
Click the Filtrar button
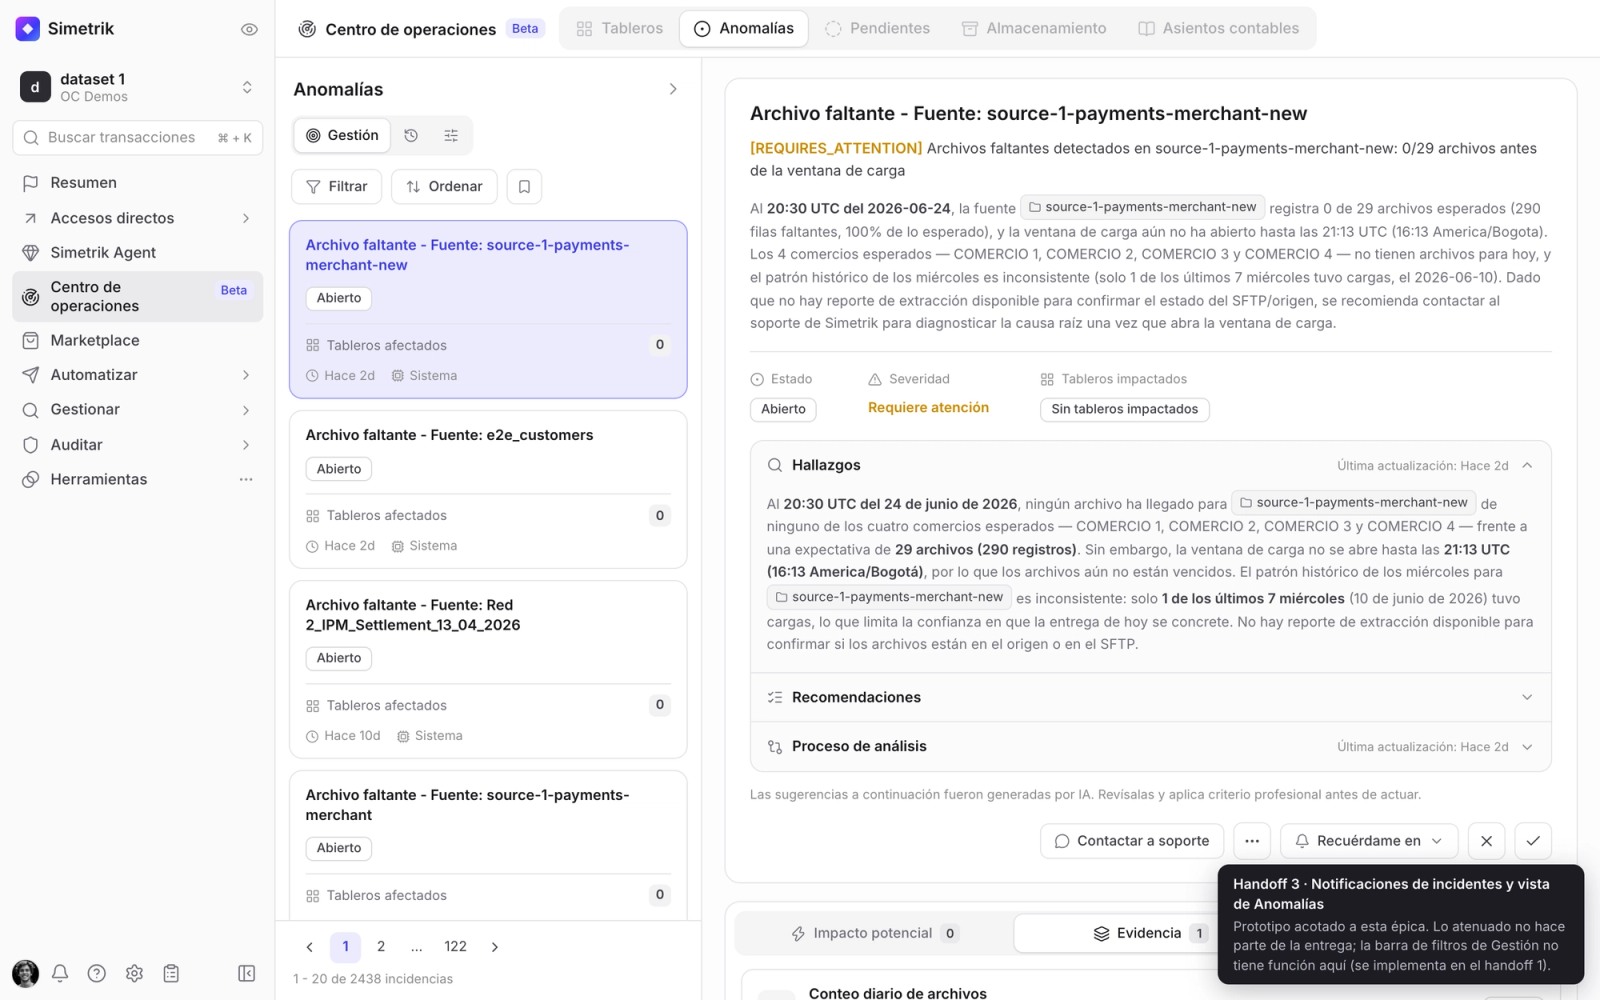click(x=336, y=187)
